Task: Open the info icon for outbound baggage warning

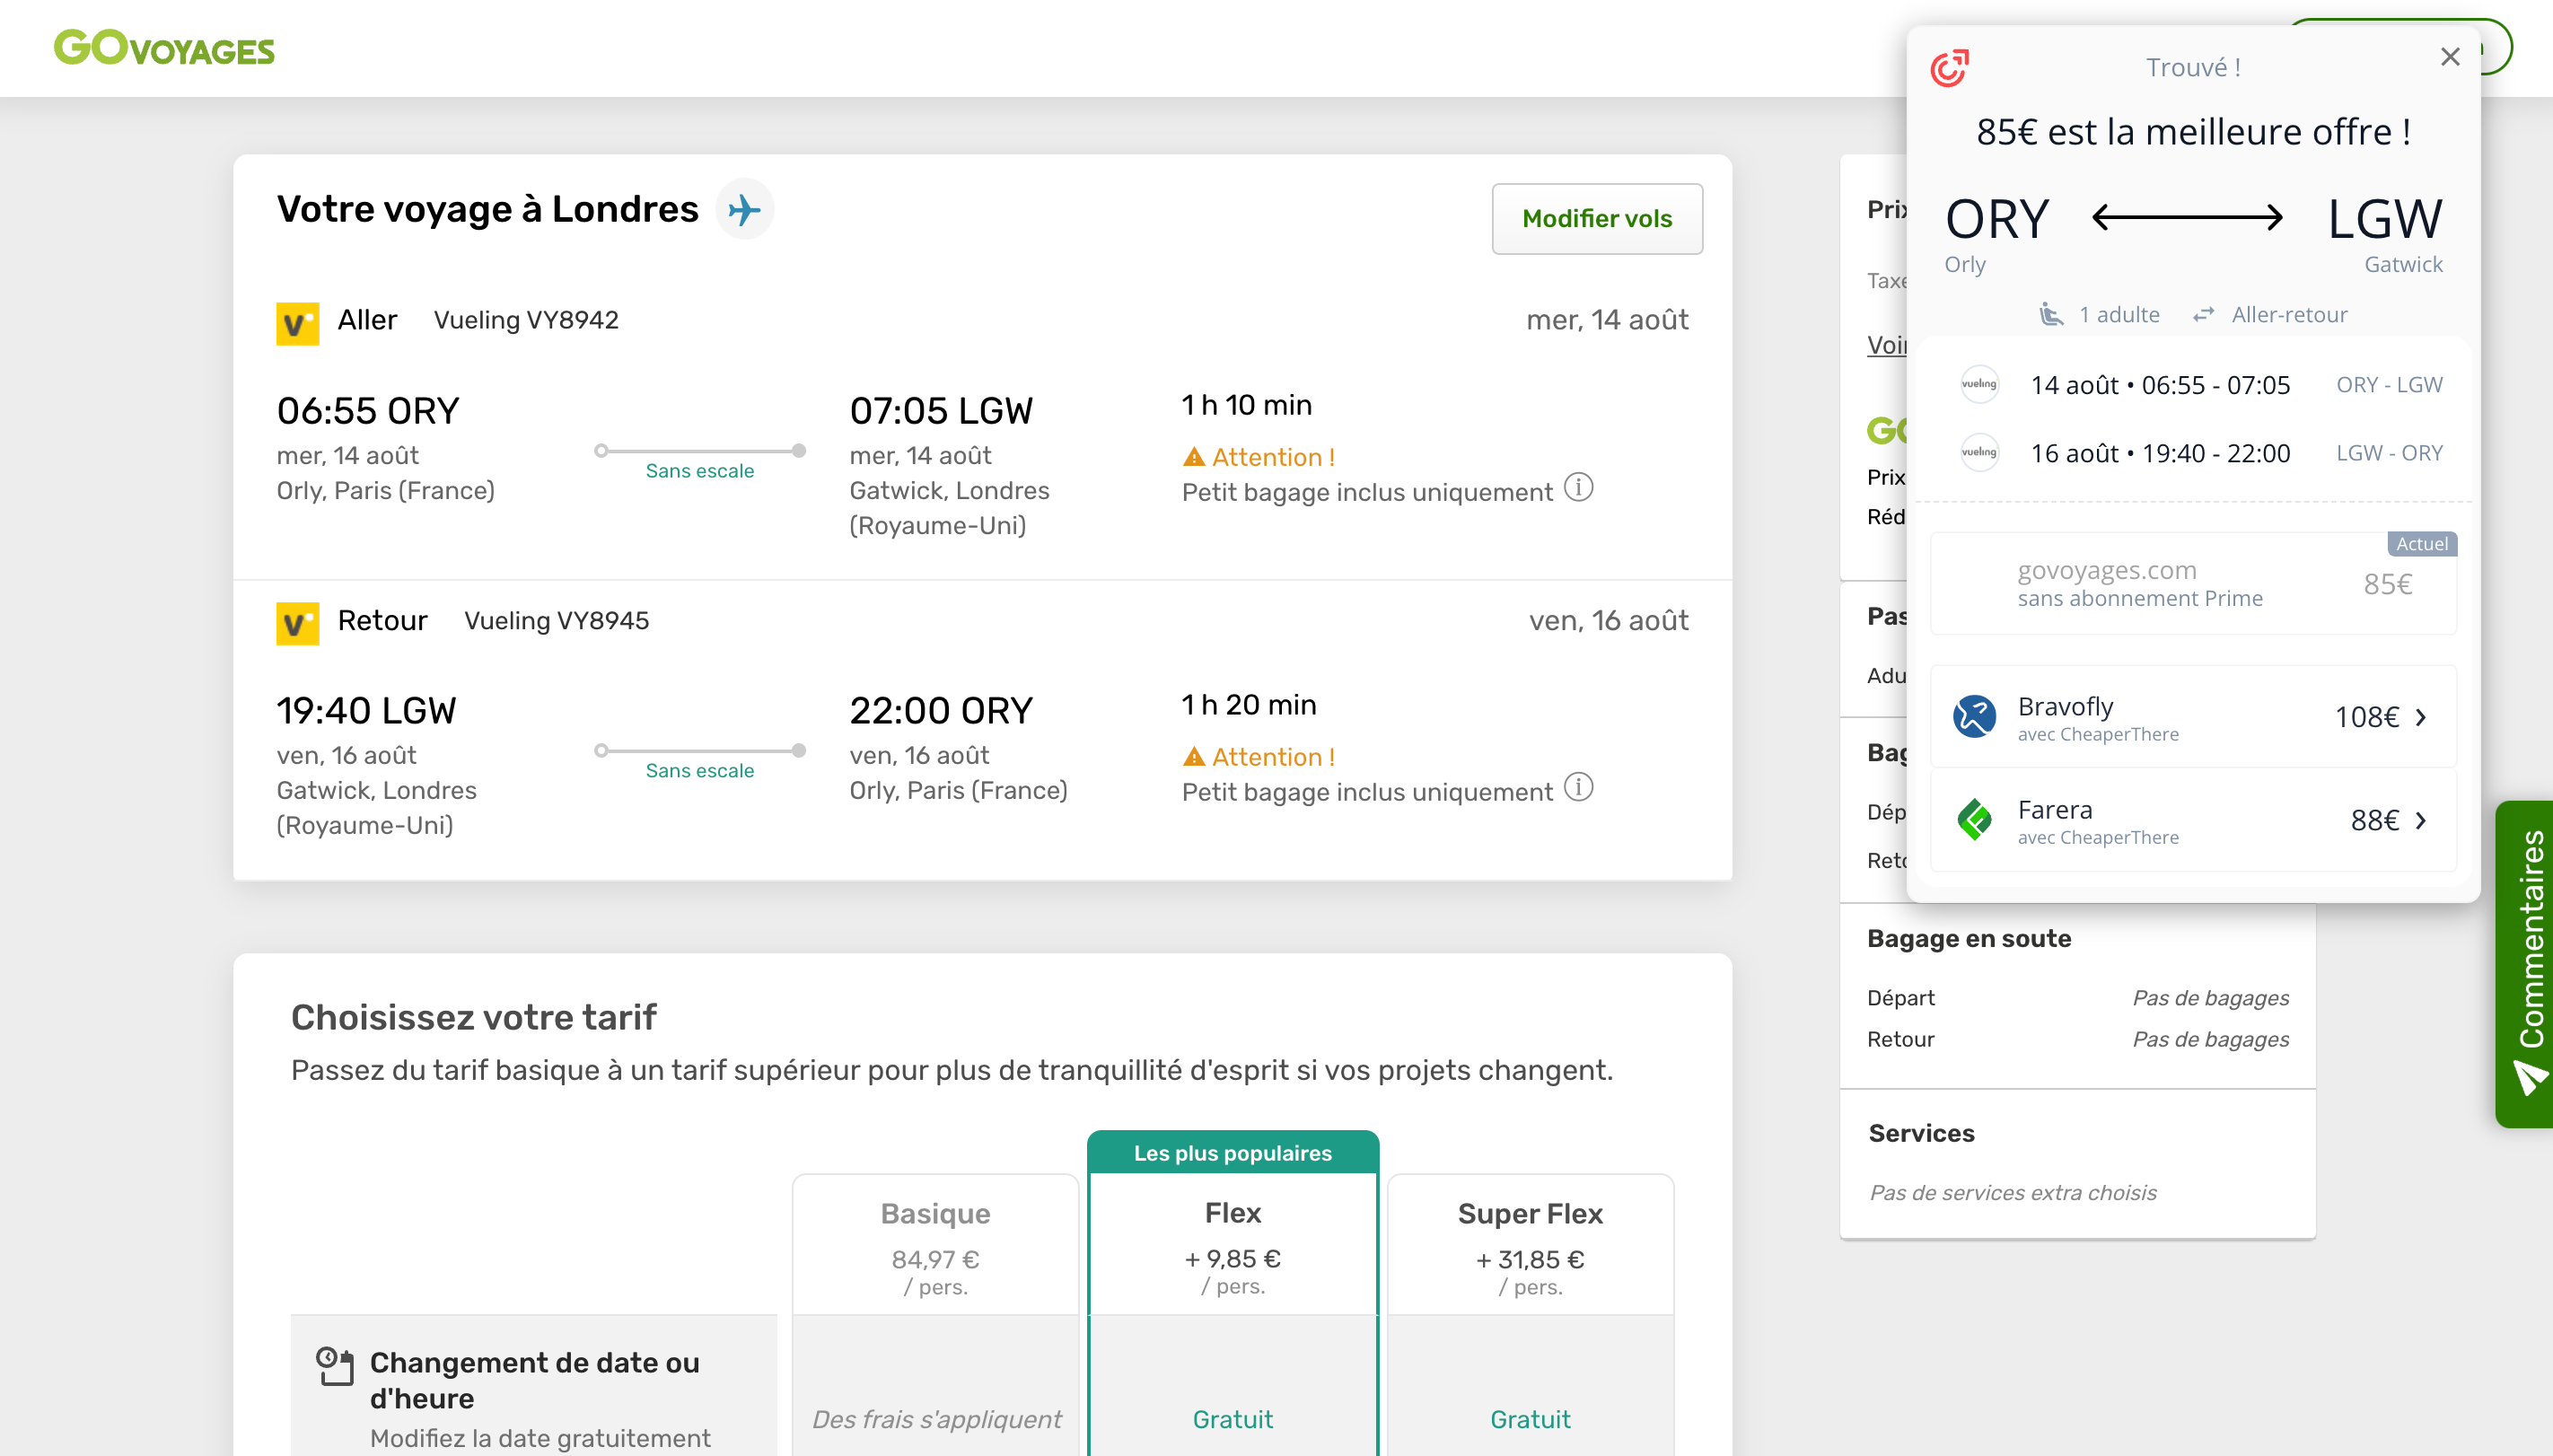Action: 1578,488
